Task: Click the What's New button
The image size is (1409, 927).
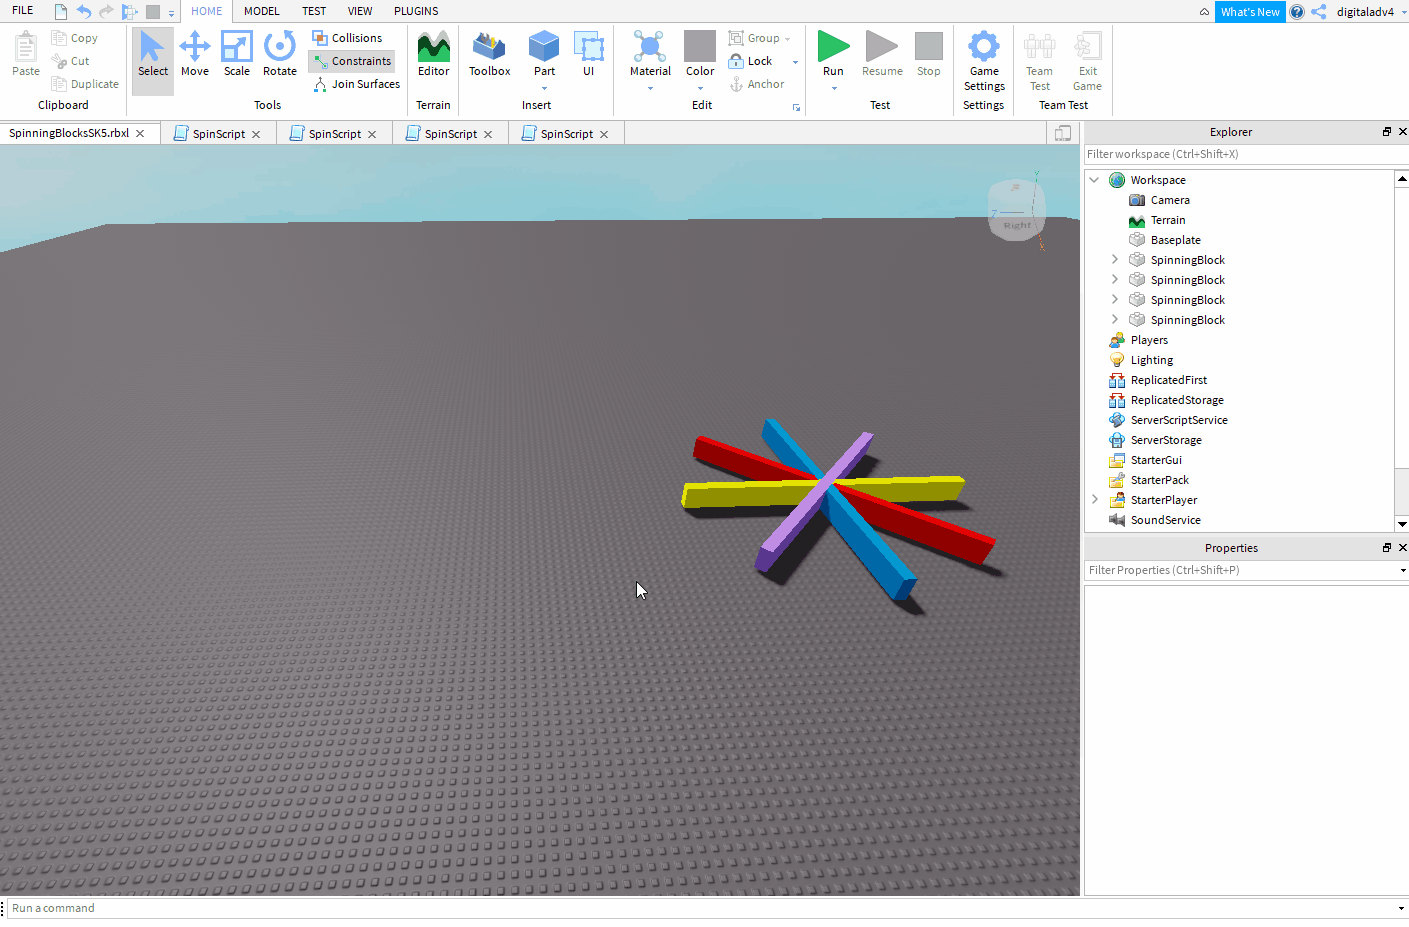Action: (x=1250, y=12)
